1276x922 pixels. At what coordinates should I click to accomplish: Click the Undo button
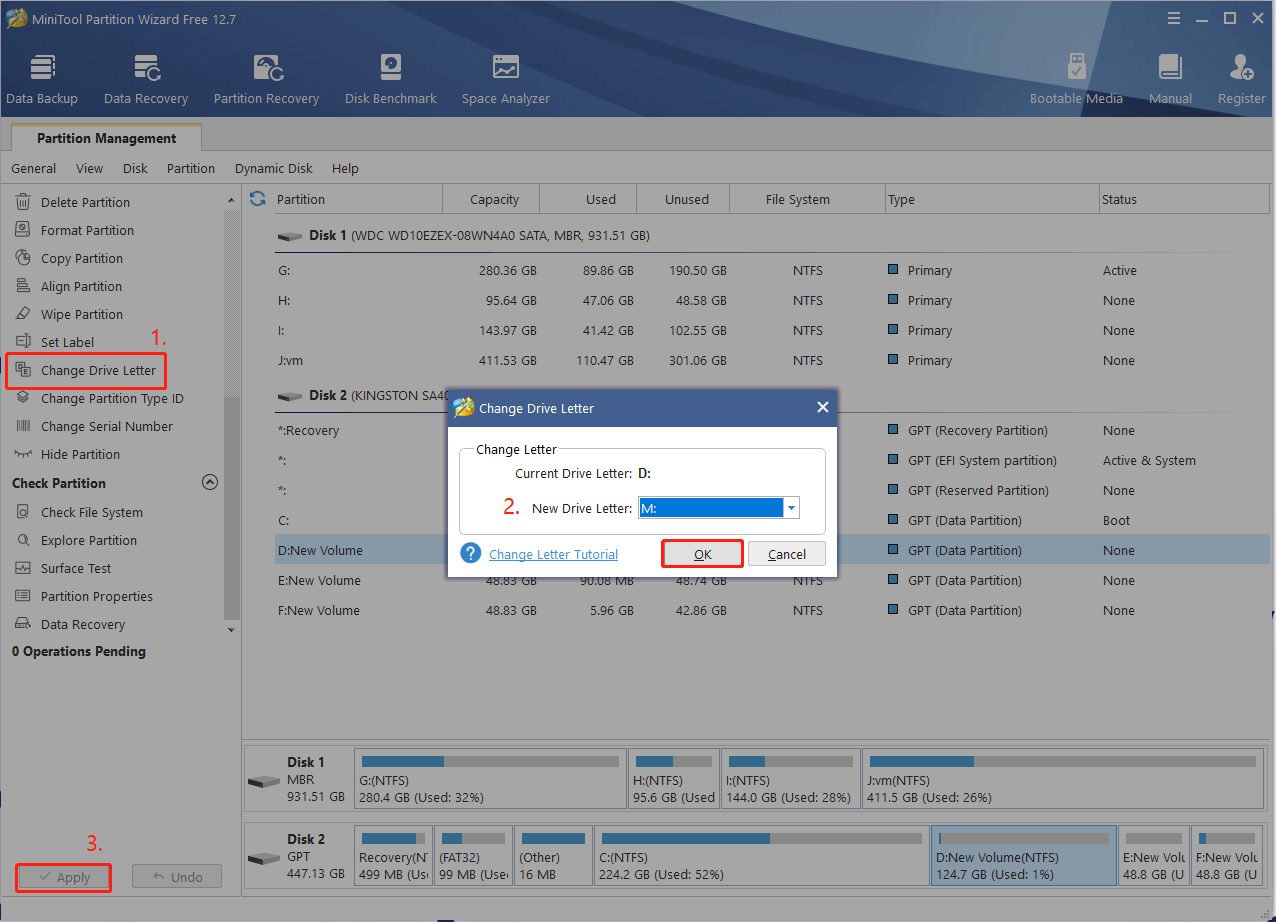tap(177, 877)
